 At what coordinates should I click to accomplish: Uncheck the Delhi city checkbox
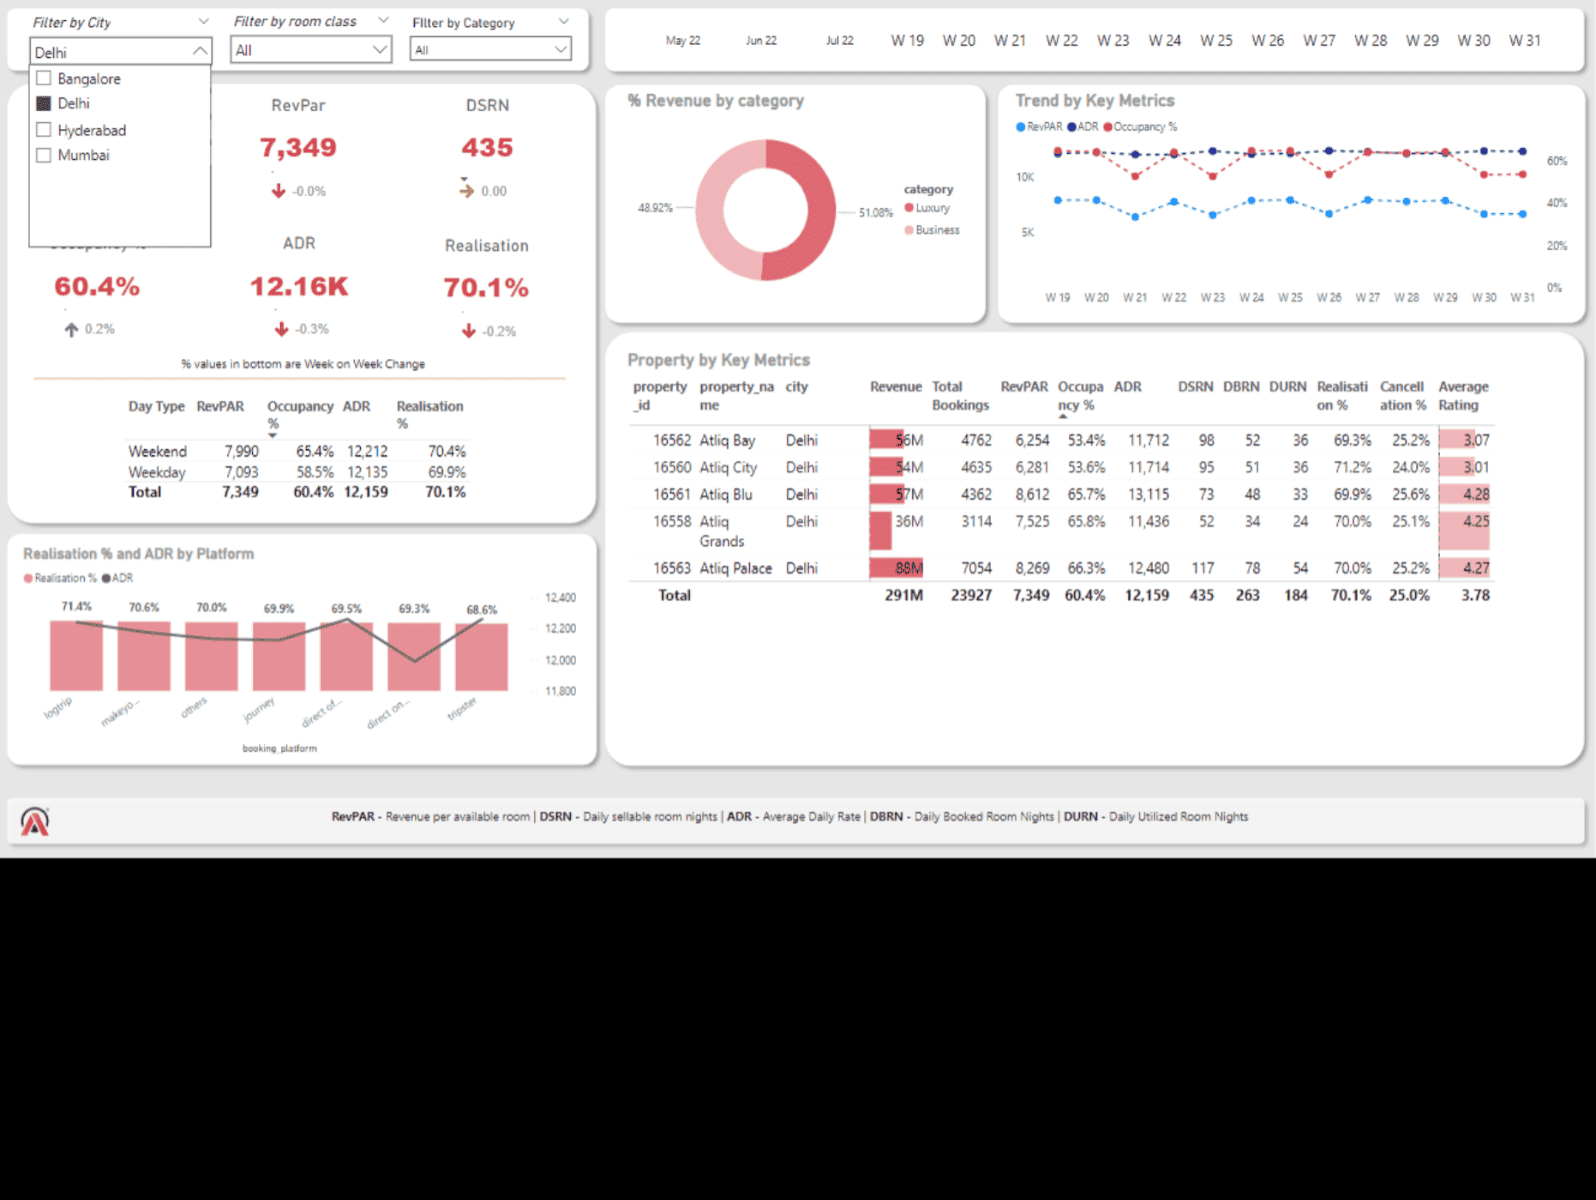click(44, 104)
